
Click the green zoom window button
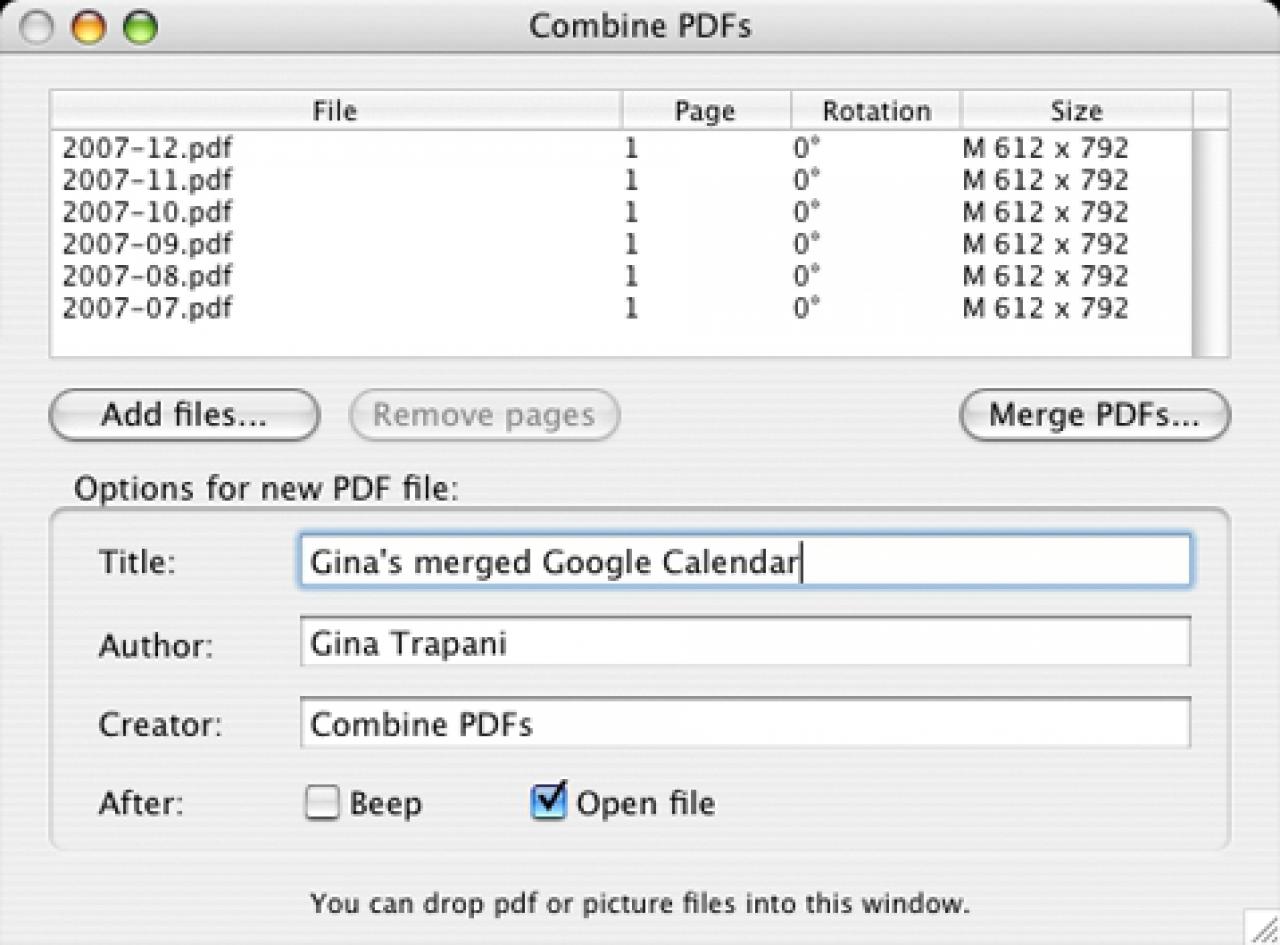[140, 27]
